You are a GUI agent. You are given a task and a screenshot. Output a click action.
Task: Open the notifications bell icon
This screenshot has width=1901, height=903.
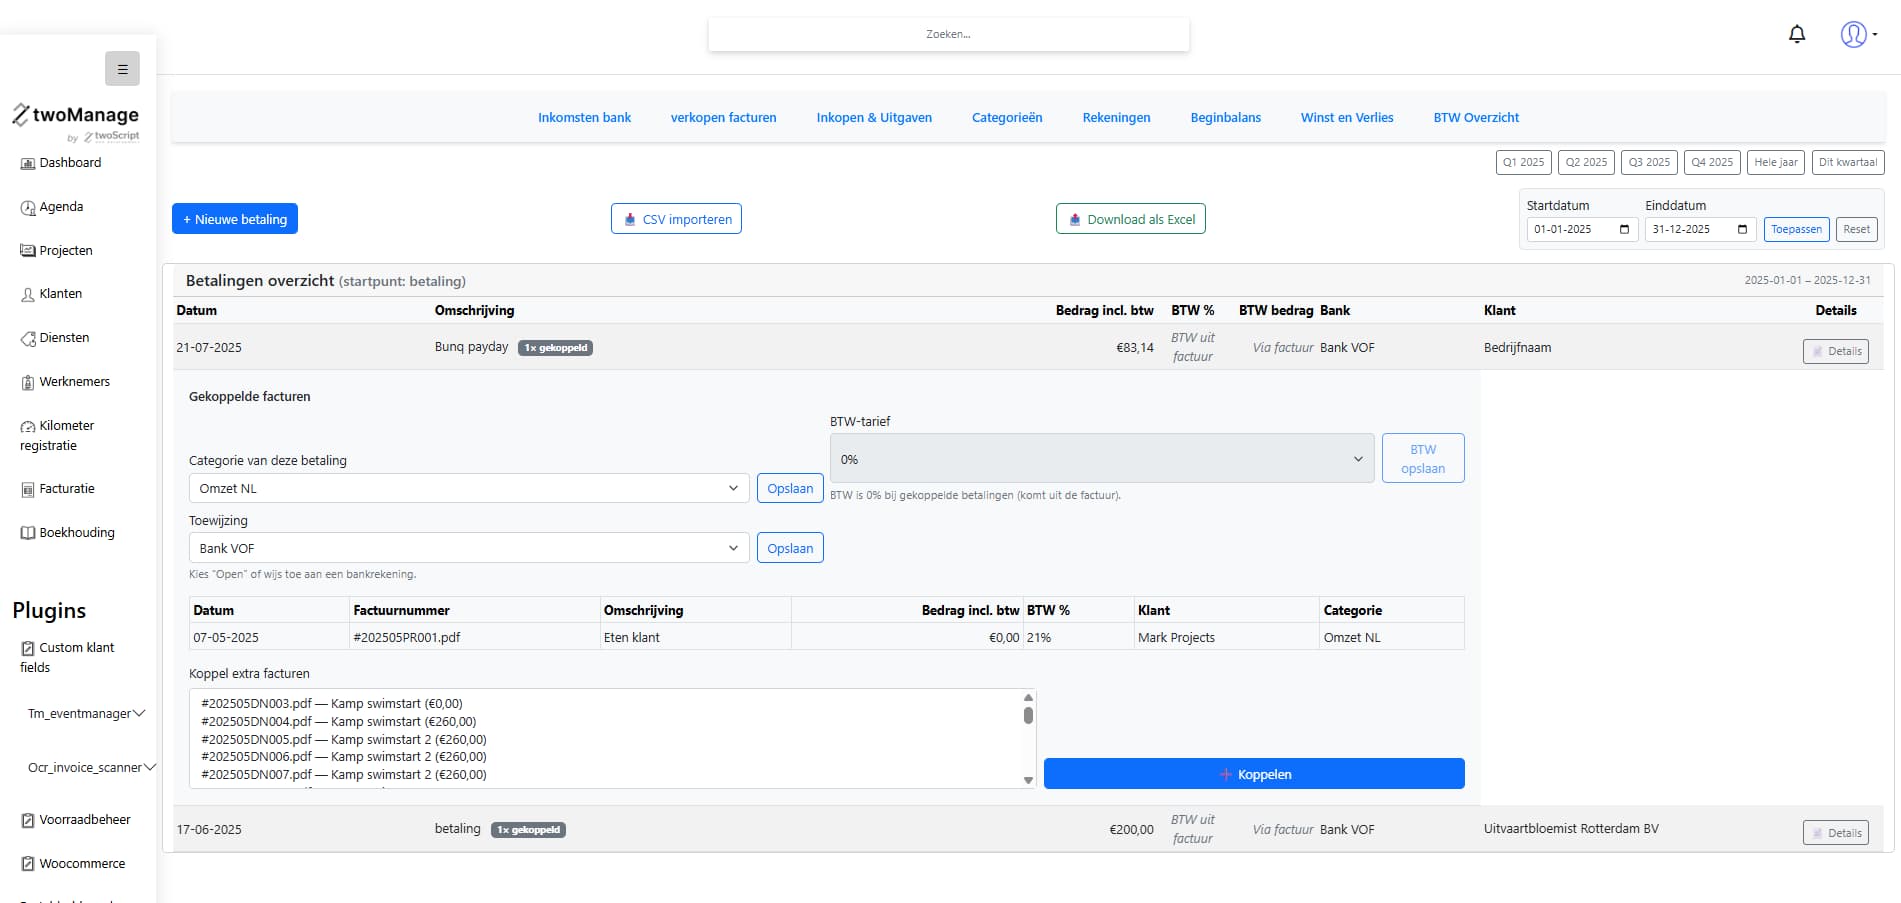tap(1797, 35)
